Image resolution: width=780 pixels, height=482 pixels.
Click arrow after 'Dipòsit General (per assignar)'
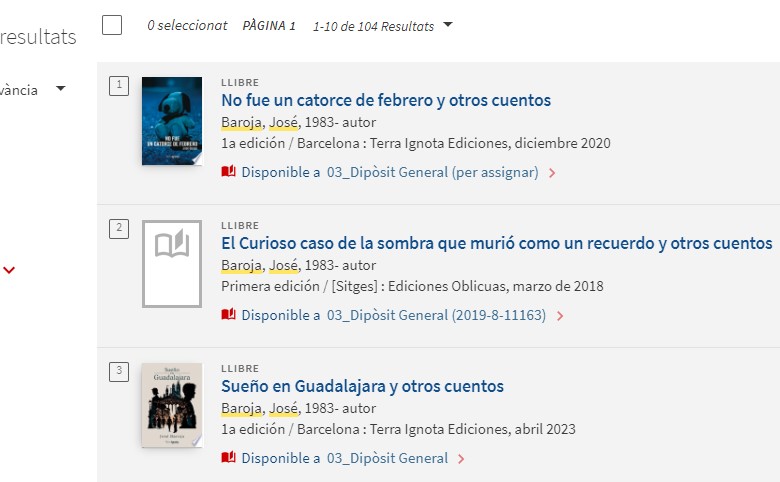552,173
